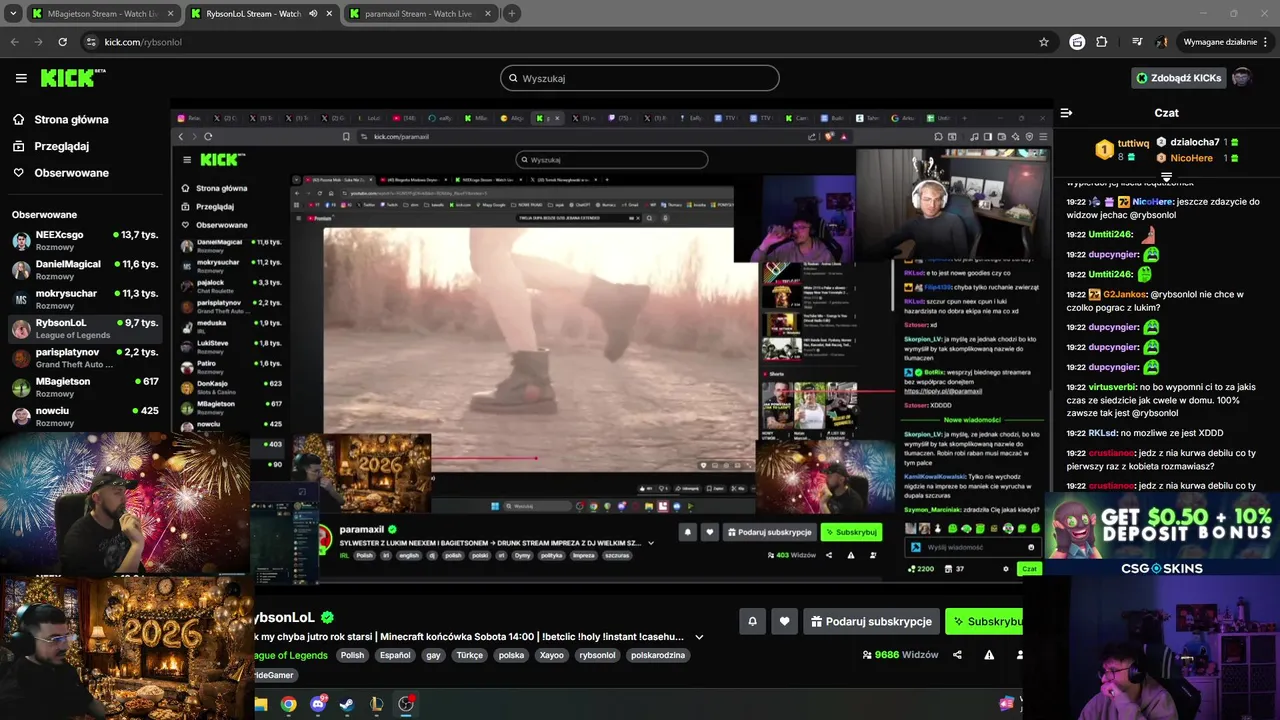
Task: Click the KICK logo
Action: (72, 78)
